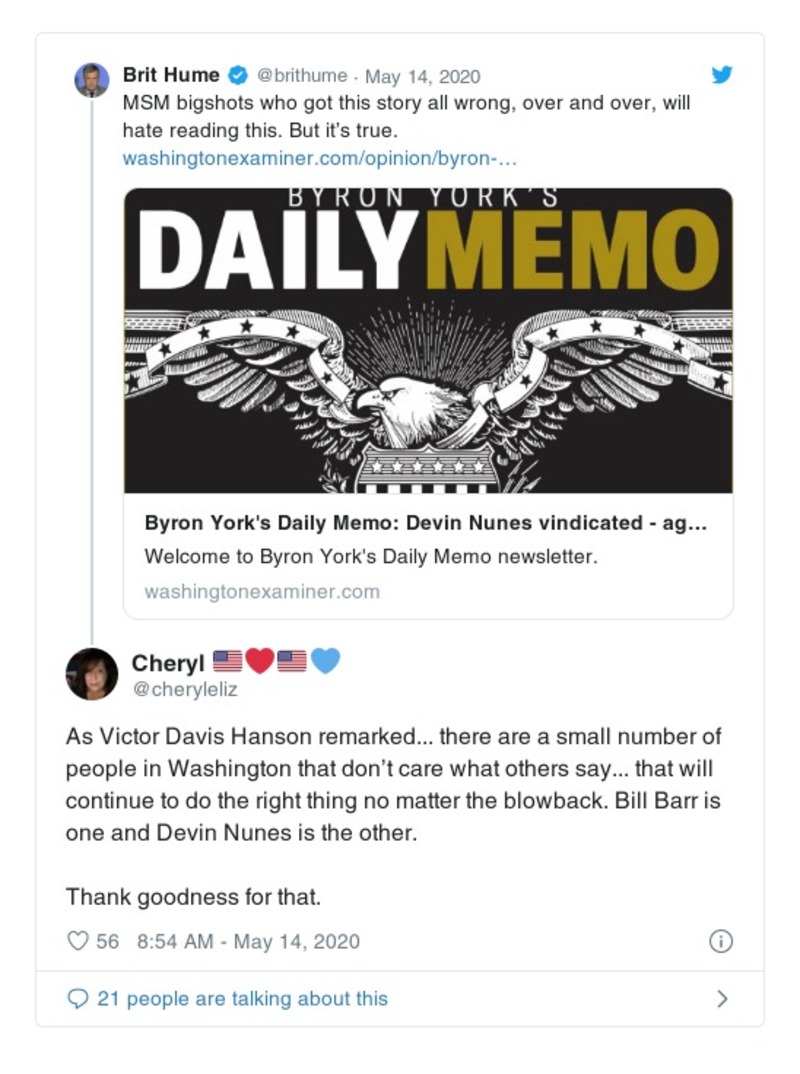Click the Twitter bird logo icon
The image size is (800, 1074).
tap(721, 75)
